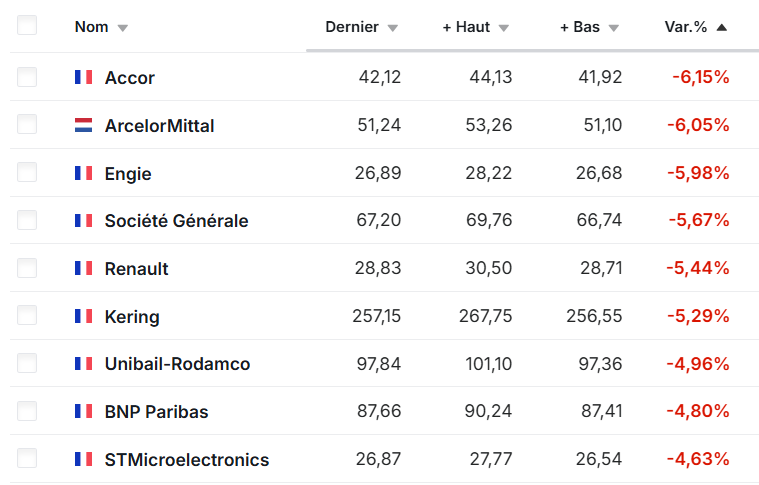This screenshot has height=485, width=759.
Task: Click the French flag icon beside Accor
Action: click(83, 77)
